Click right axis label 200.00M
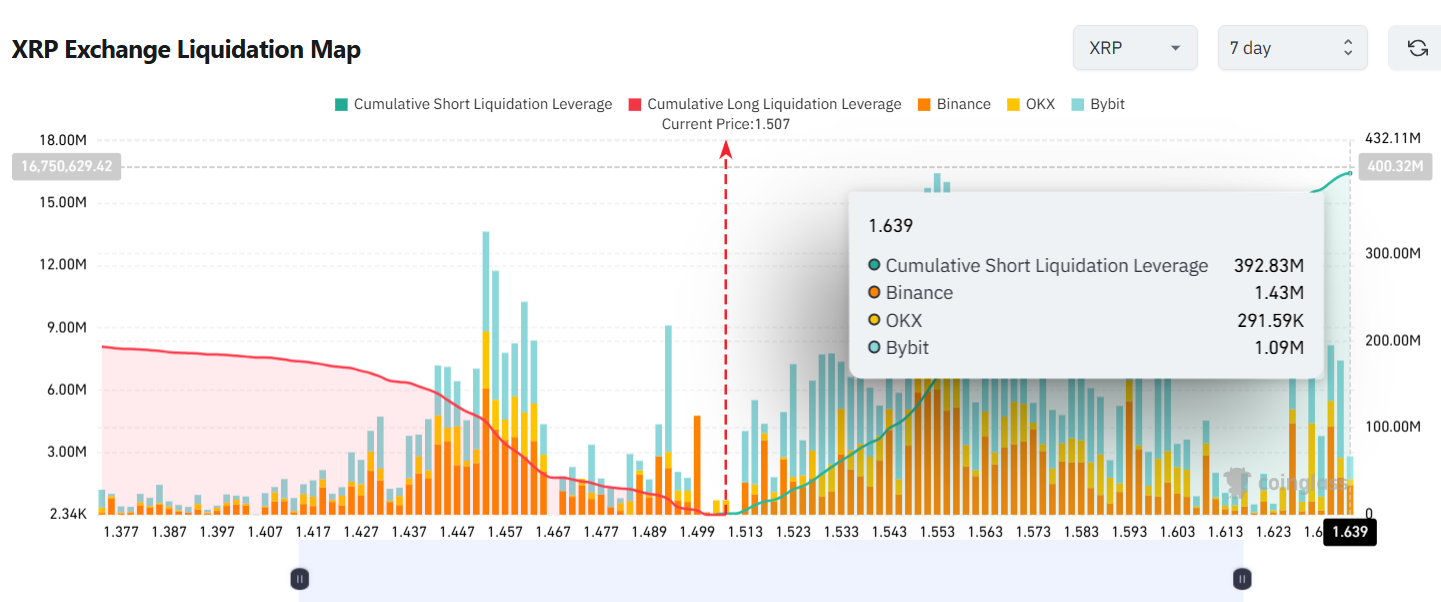The image size is (1441, 602). (1393, 340)
